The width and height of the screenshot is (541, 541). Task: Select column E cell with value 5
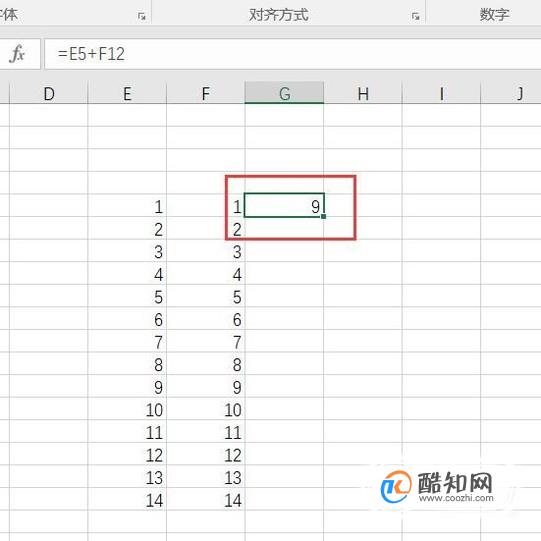tap(127, 296)
